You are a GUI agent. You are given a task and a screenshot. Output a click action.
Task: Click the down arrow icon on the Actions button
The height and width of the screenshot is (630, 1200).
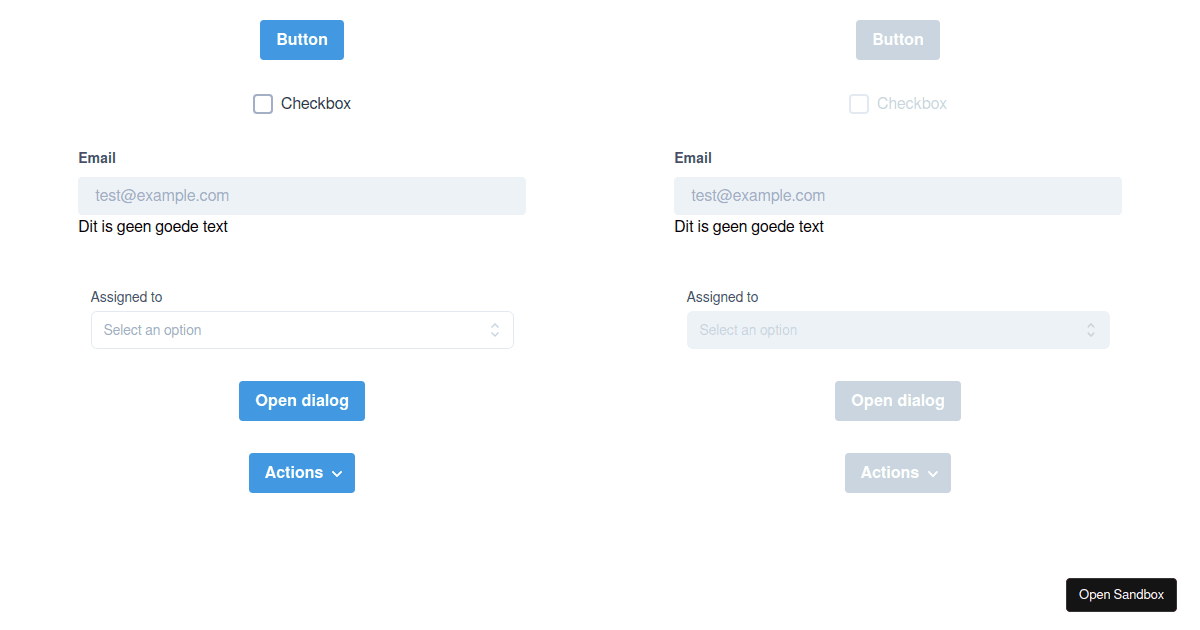click(x=334, y=473)
